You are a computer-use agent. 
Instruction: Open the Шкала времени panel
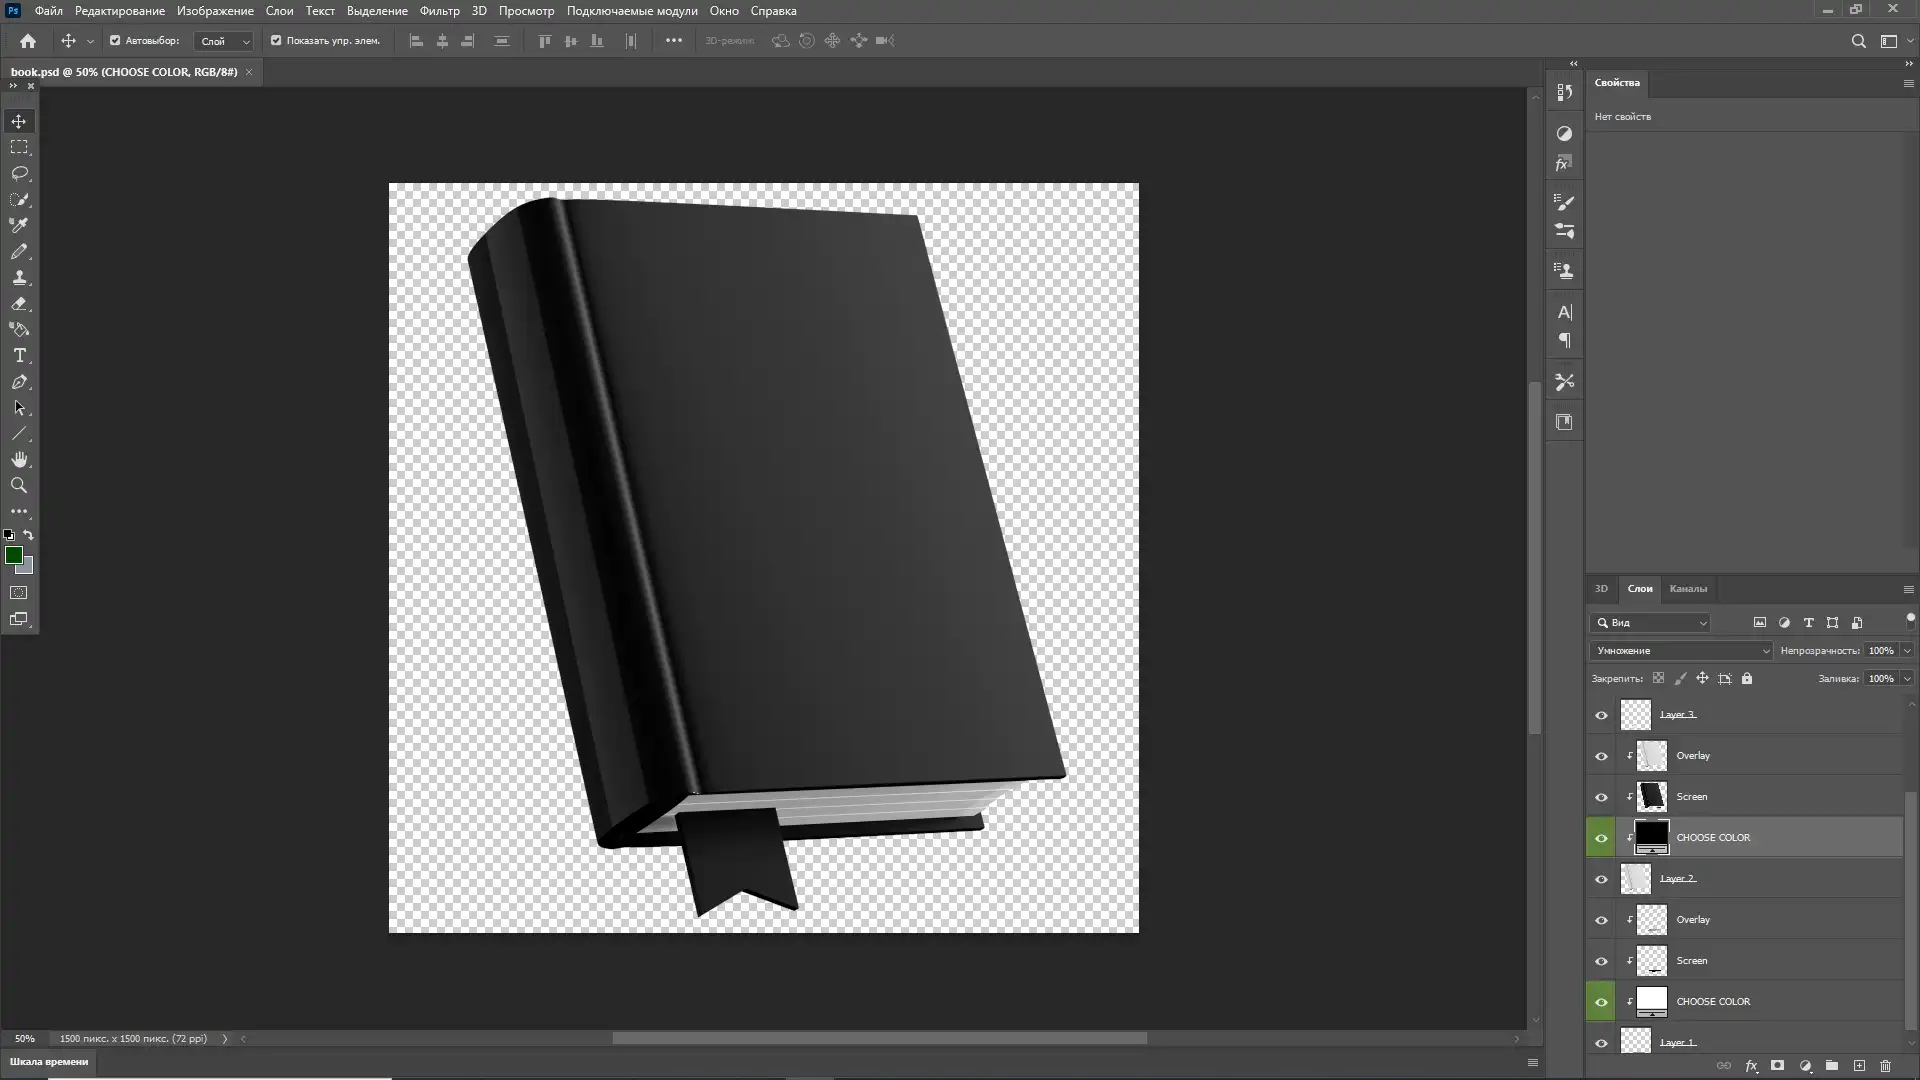[x=49, y=1062]
